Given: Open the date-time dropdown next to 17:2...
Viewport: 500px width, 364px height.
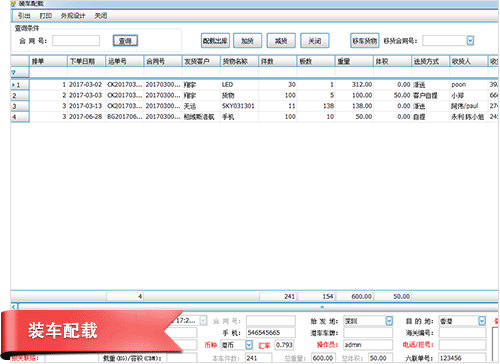Looking at the screenshot, I should tap(203, 321).
